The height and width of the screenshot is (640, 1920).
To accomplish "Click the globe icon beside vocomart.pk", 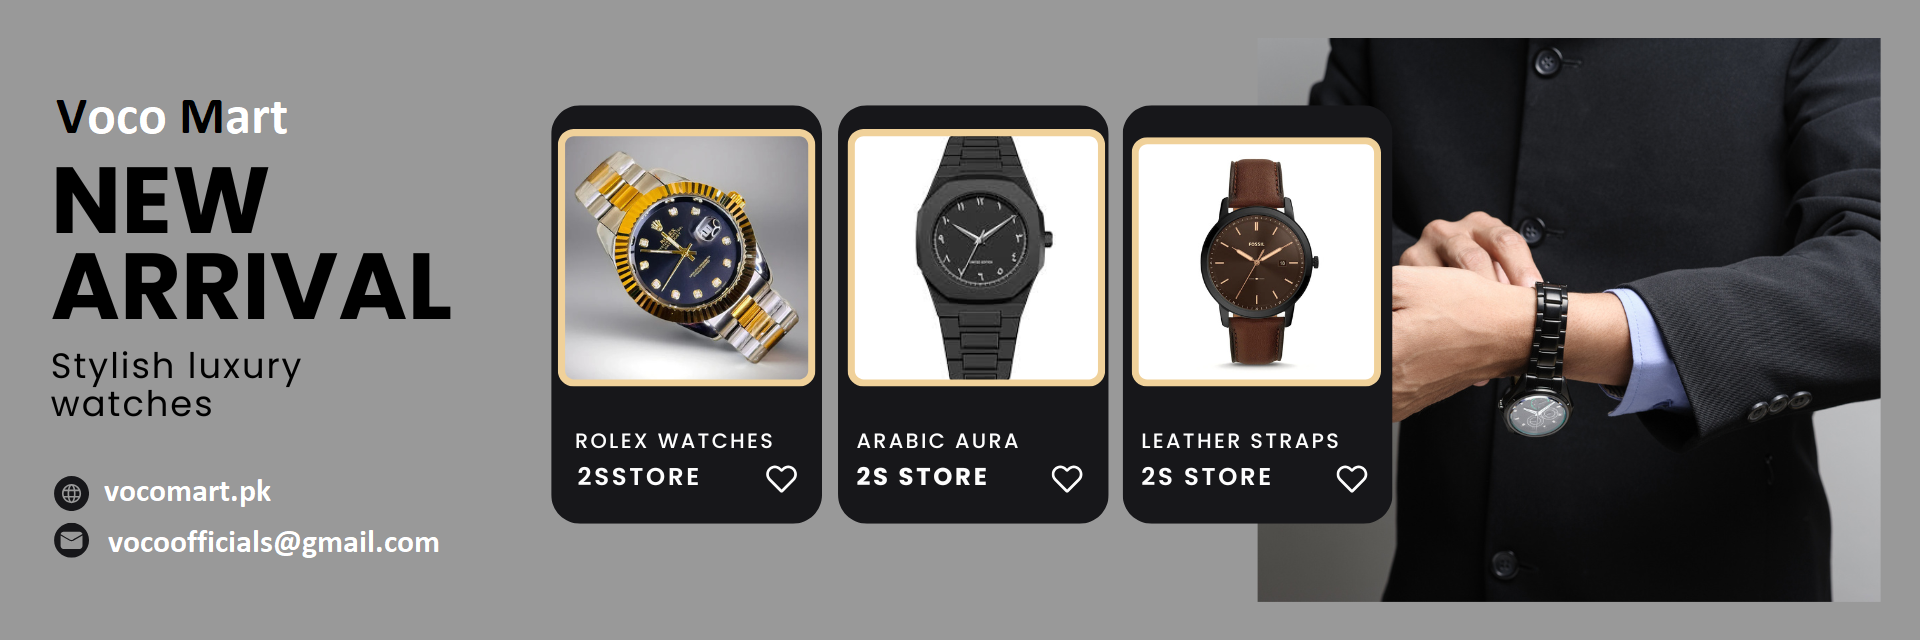I will (71, 493).
